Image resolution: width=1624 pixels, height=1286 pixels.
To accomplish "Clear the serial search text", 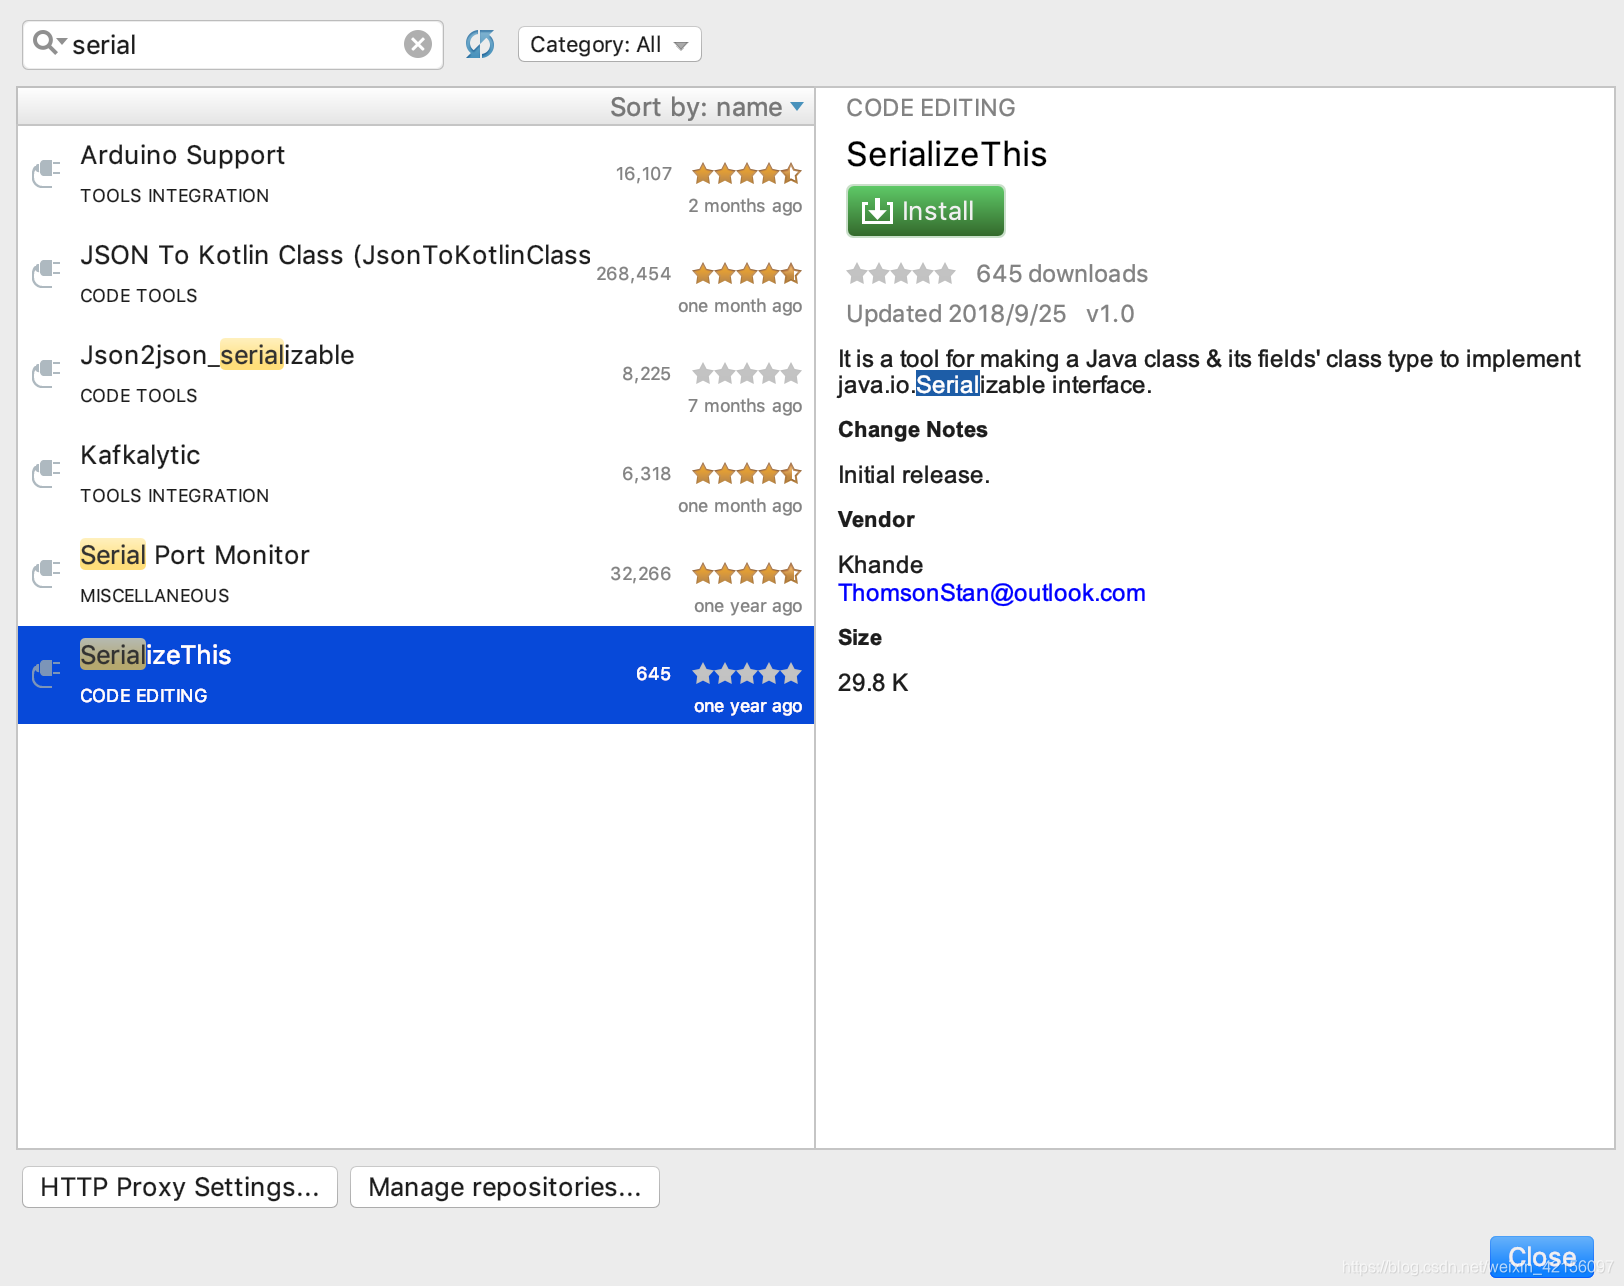I will [x=418, y=44].
